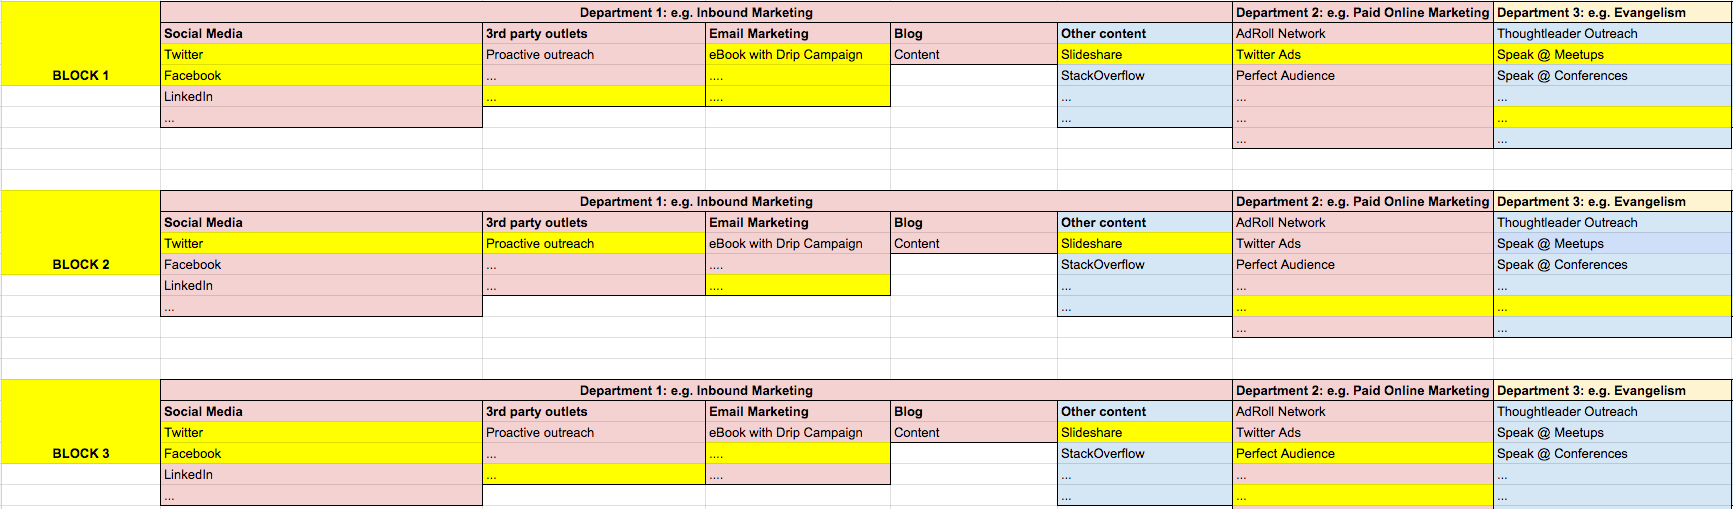Select the BLOCK 2 label cell
The height and width of the screenshot is (509, 1733).
pos(80,264)
